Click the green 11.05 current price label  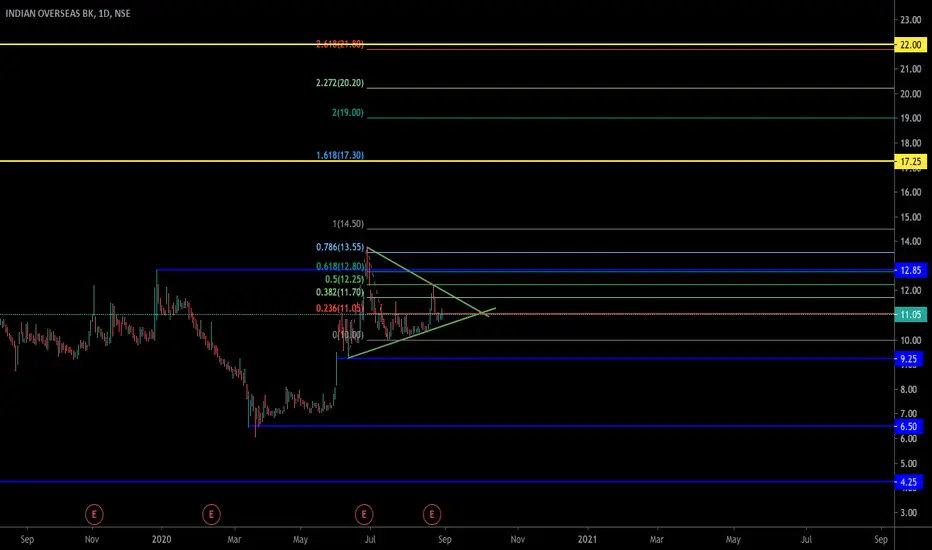910,315
